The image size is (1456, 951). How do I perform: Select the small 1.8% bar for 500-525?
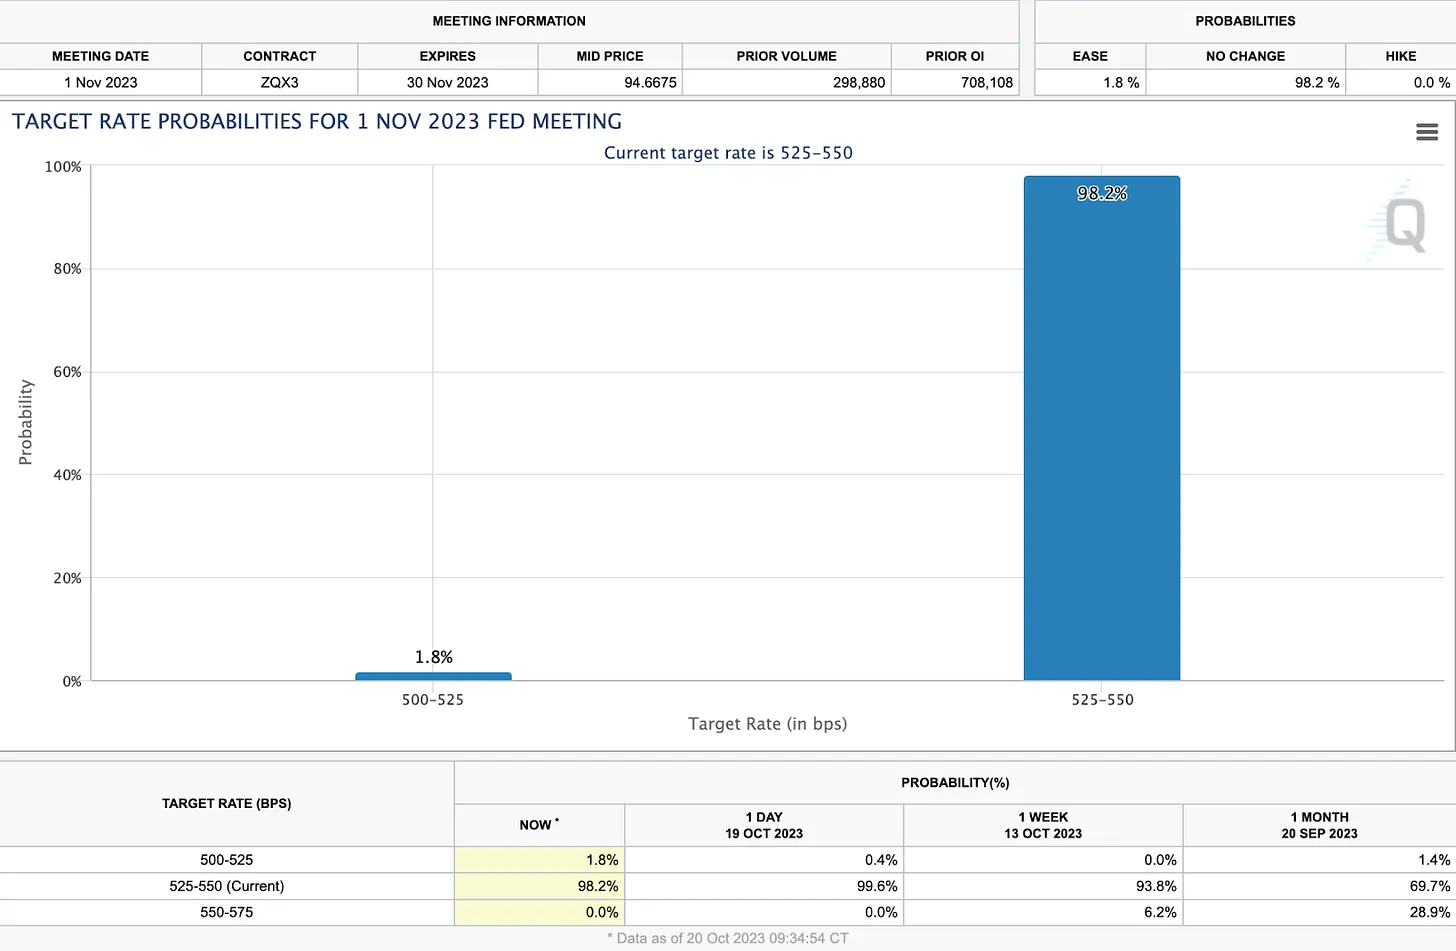click(433, 676)
